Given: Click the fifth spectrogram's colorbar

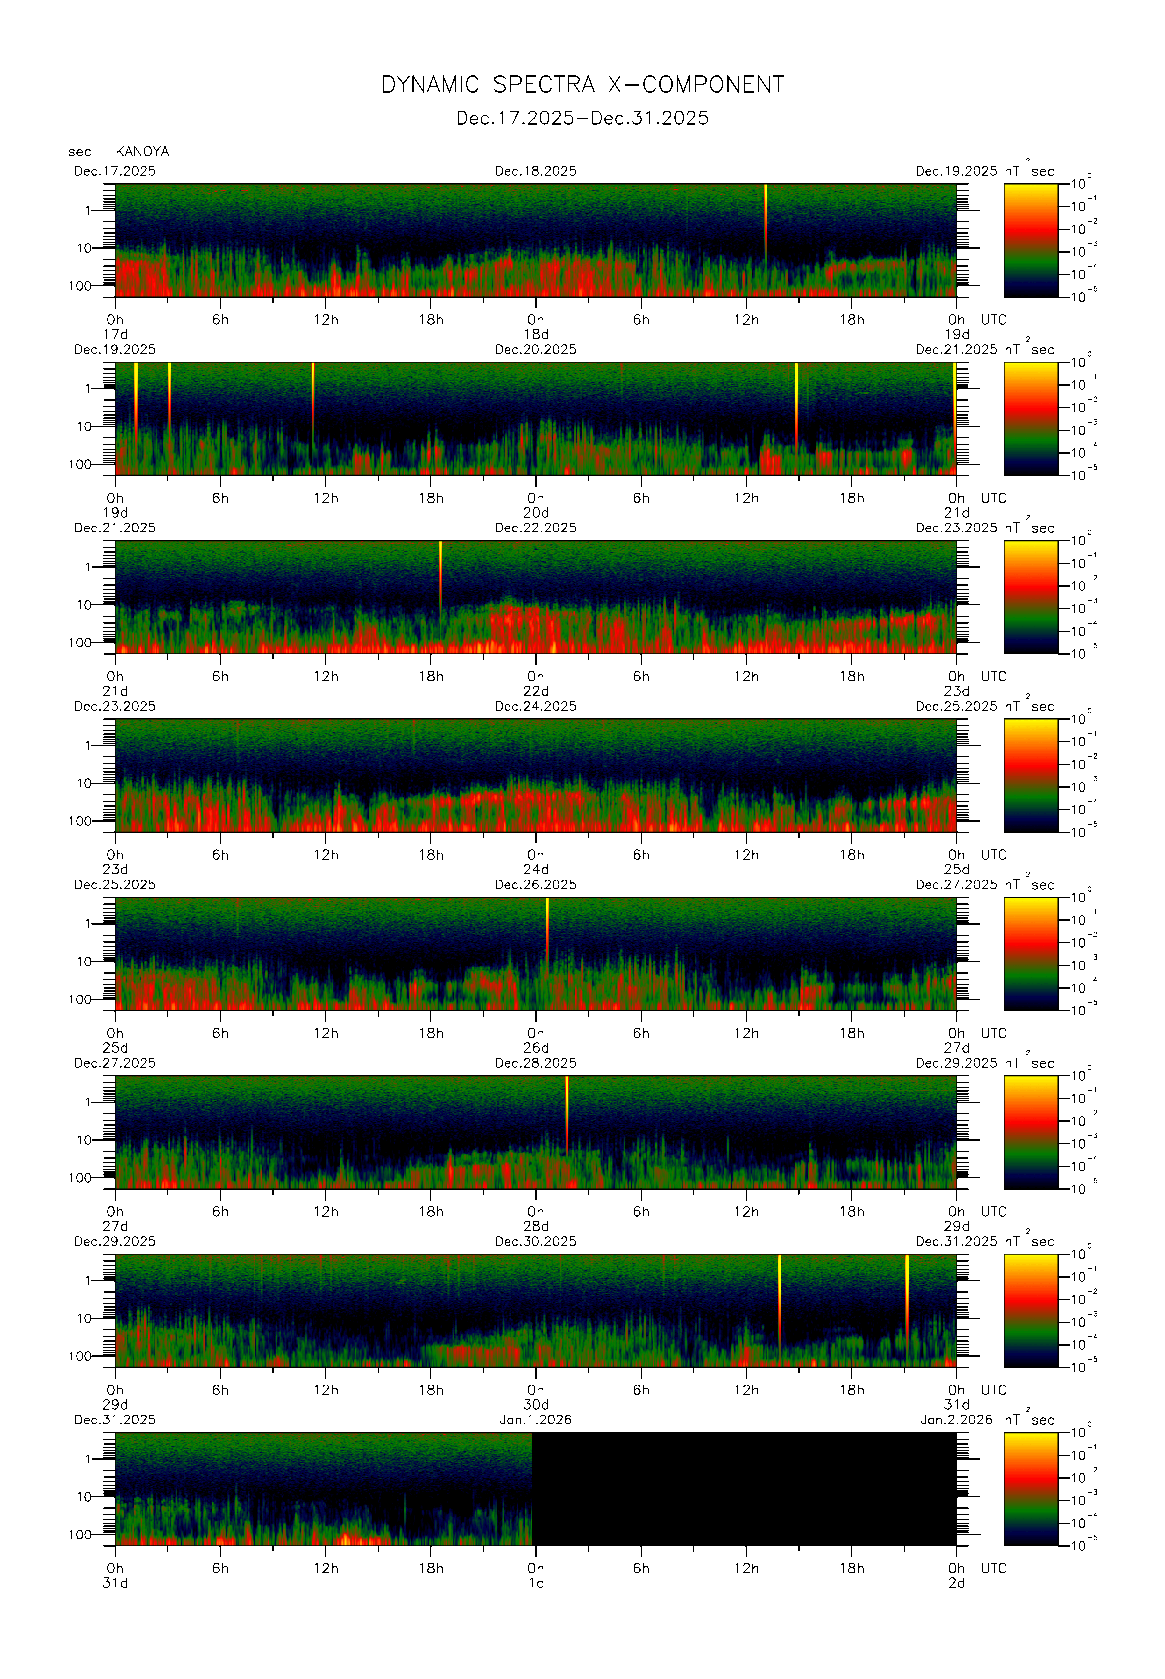Looking at the screenshot, I should (x=1030, y=952).
